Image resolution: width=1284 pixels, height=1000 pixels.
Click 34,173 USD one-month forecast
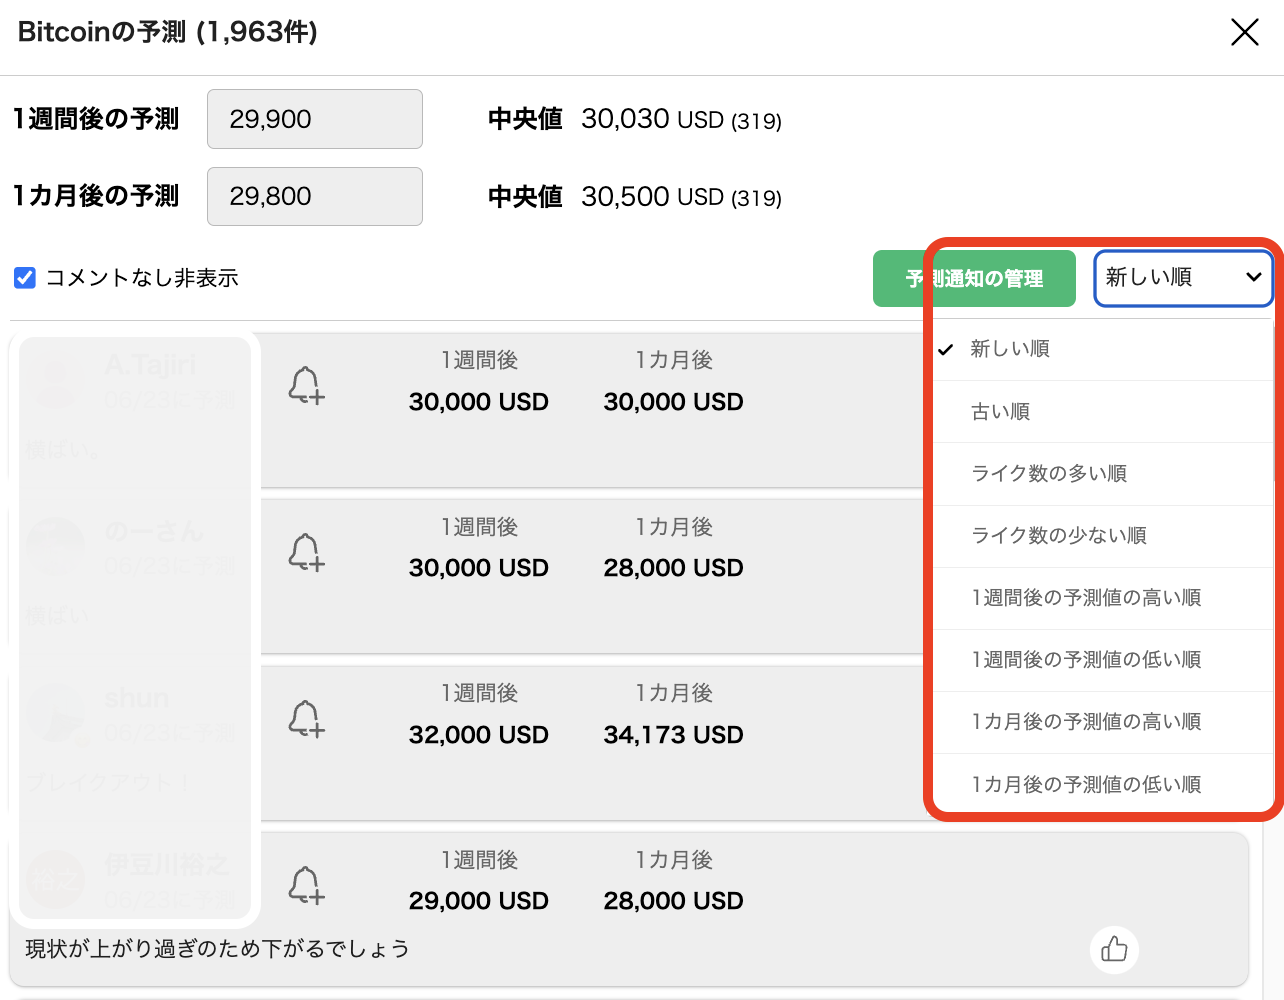point(673,735)
